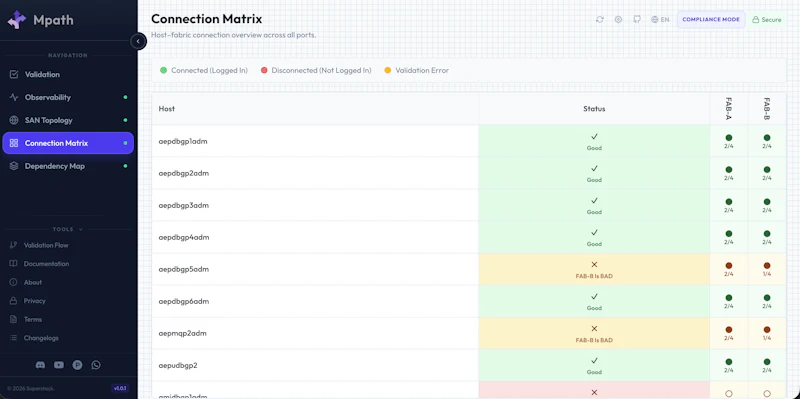The width and height of the screenshot is (800, 399).
Task: Select host aepdbgp2adm
Action: coord(184,173)
